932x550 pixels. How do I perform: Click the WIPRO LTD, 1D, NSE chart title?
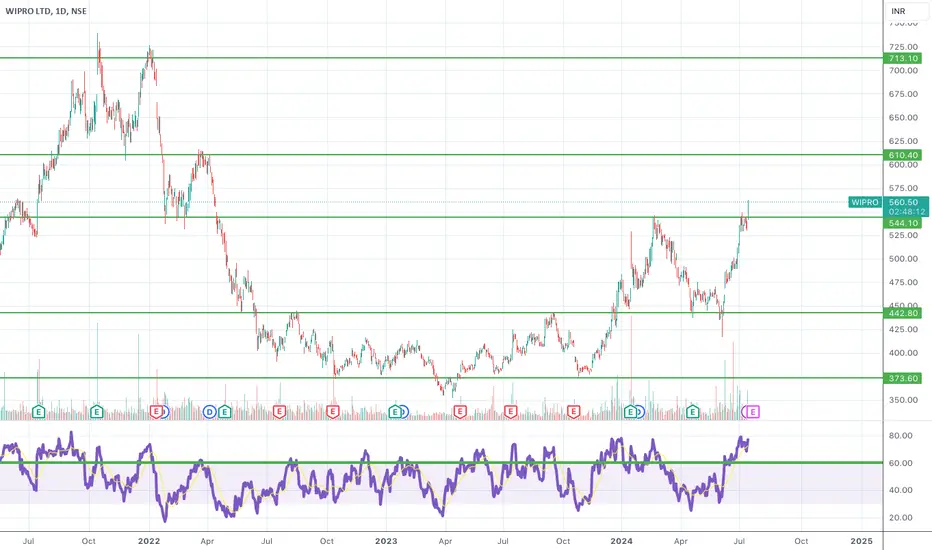tap(46, 11)
